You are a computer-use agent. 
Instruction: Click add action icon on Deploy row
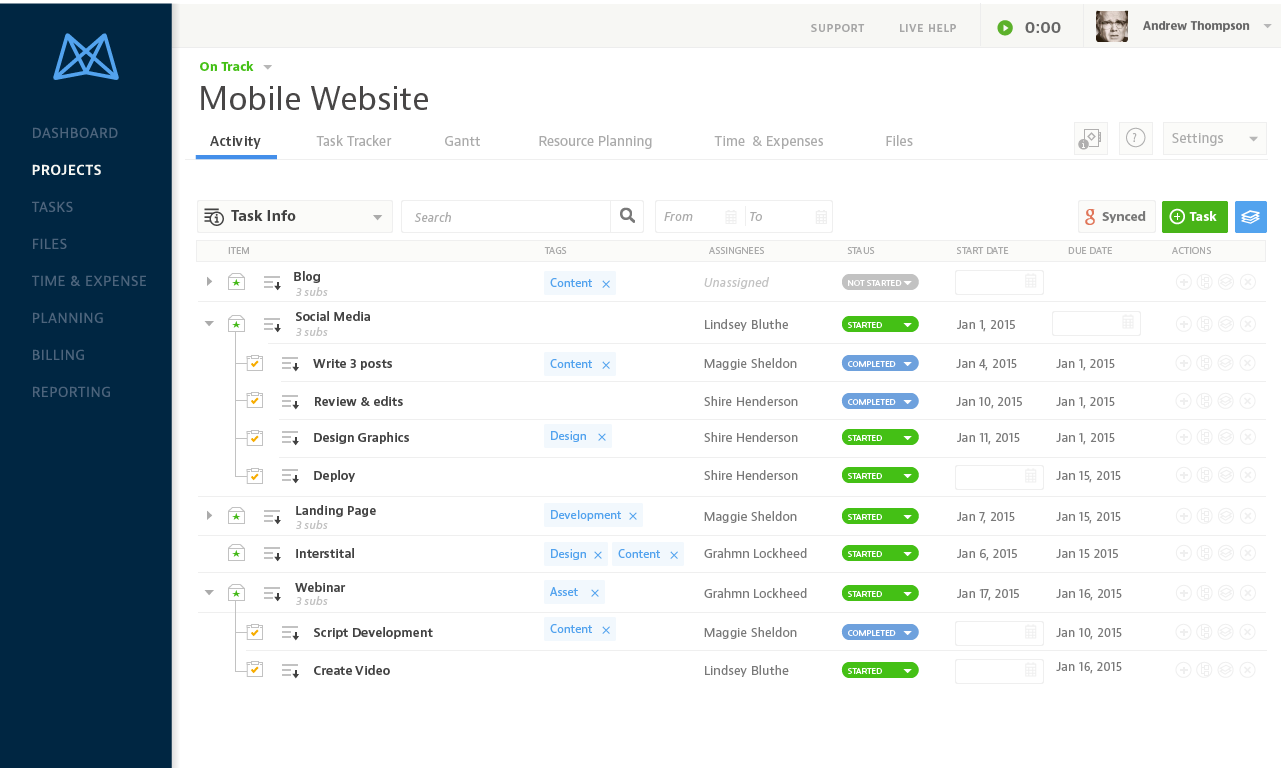(x=1183, y=476)
